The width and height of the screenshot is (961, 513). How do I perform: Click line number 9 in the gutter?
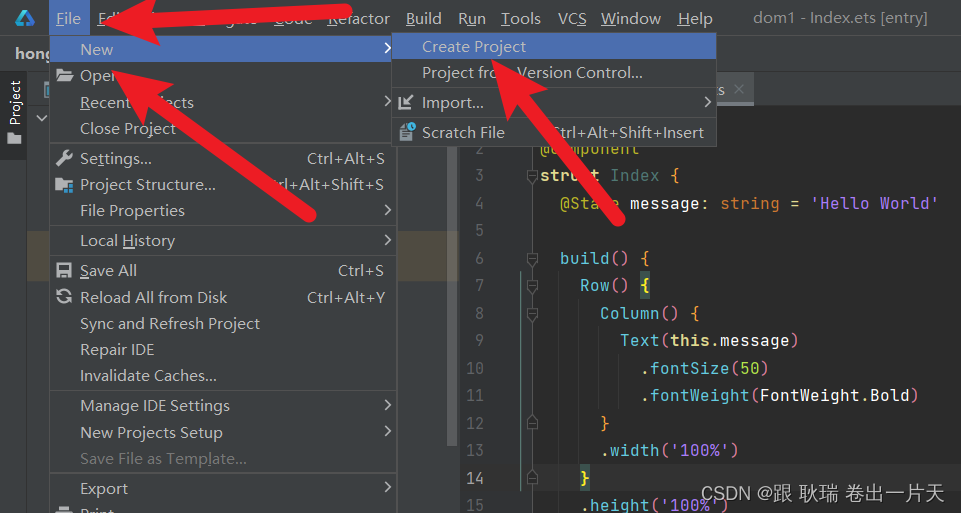click(479, 340)
